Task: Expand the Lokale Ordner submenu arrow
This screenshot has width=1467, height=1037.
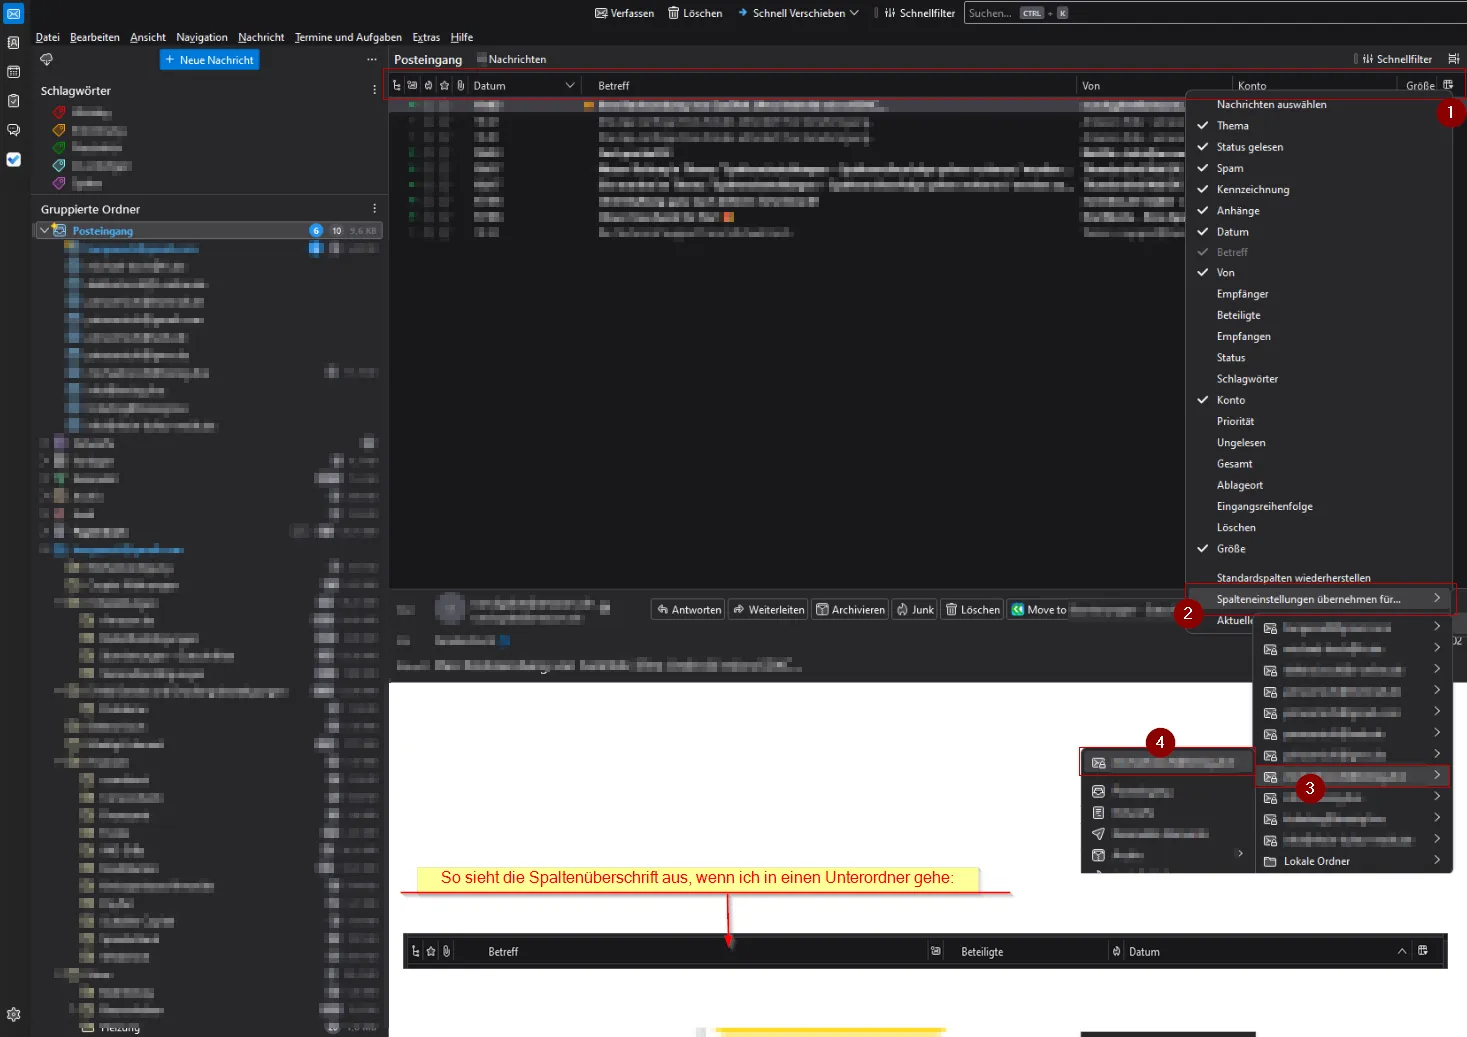Action: coord(1437,860)
